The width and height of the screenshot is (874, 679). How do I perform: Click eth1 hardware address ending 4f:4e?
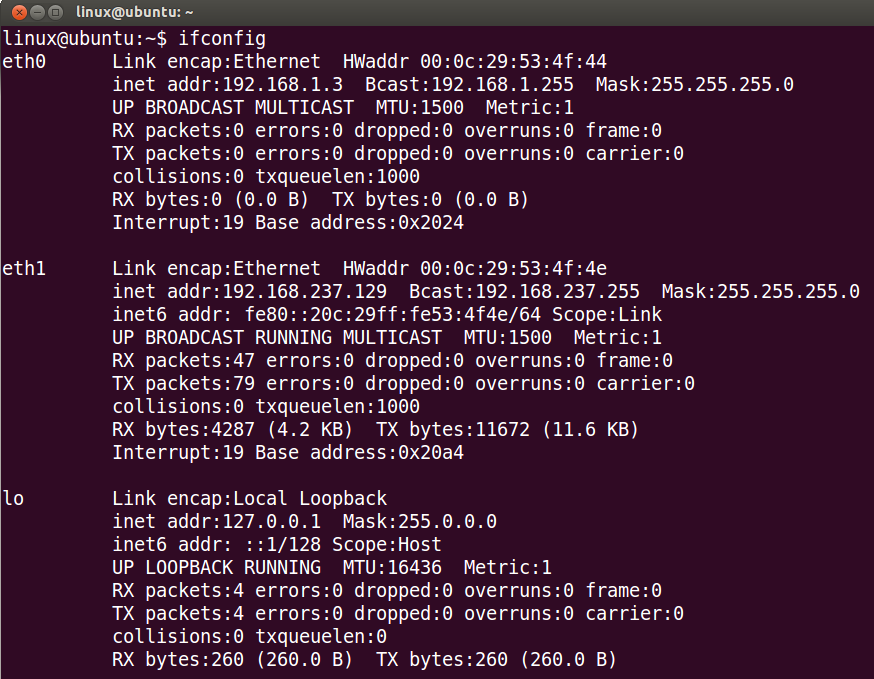513,269
